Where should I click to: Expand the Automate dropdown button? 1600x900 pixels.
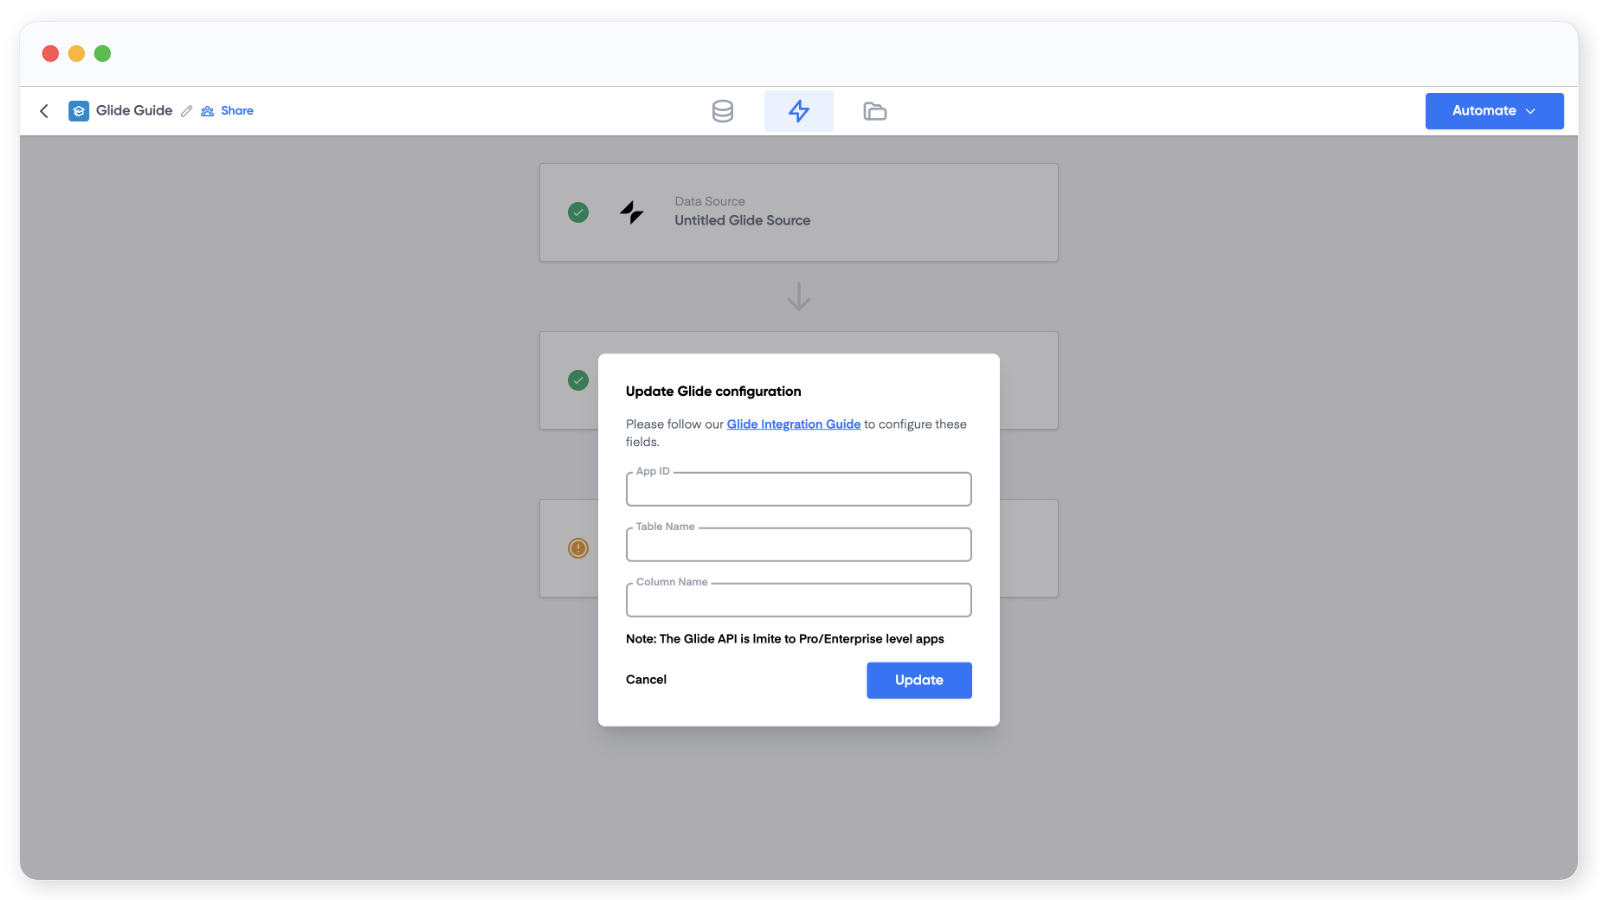1493,111
